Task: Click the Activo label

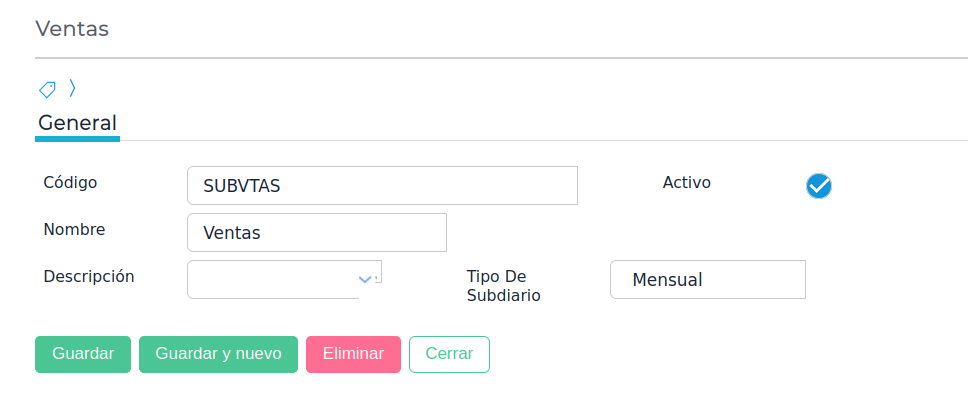Action: coord(686,182)
